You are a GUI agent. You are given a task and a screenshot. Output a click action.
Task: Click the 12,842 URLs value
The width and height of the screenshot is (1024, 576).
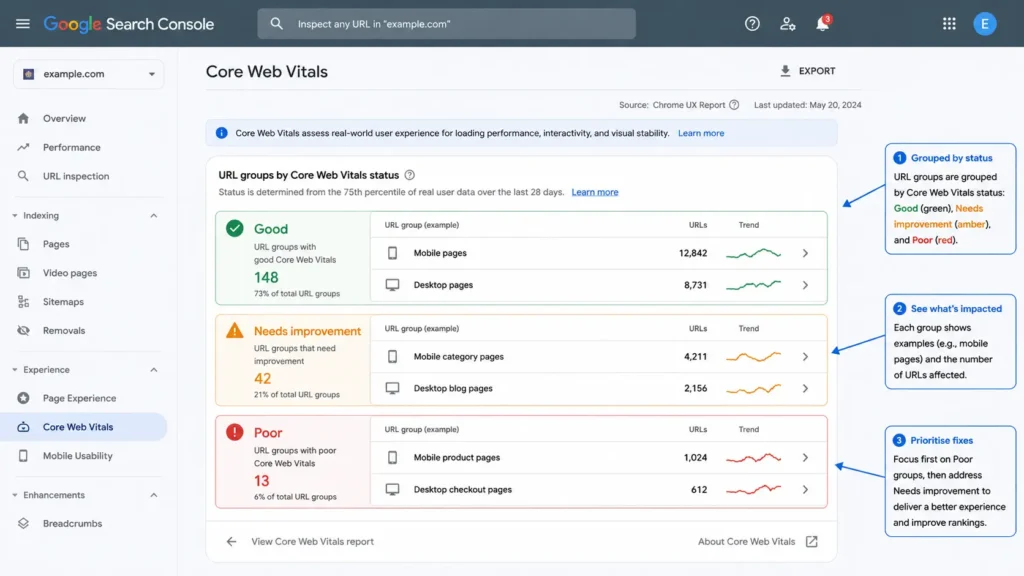[693, 253]
